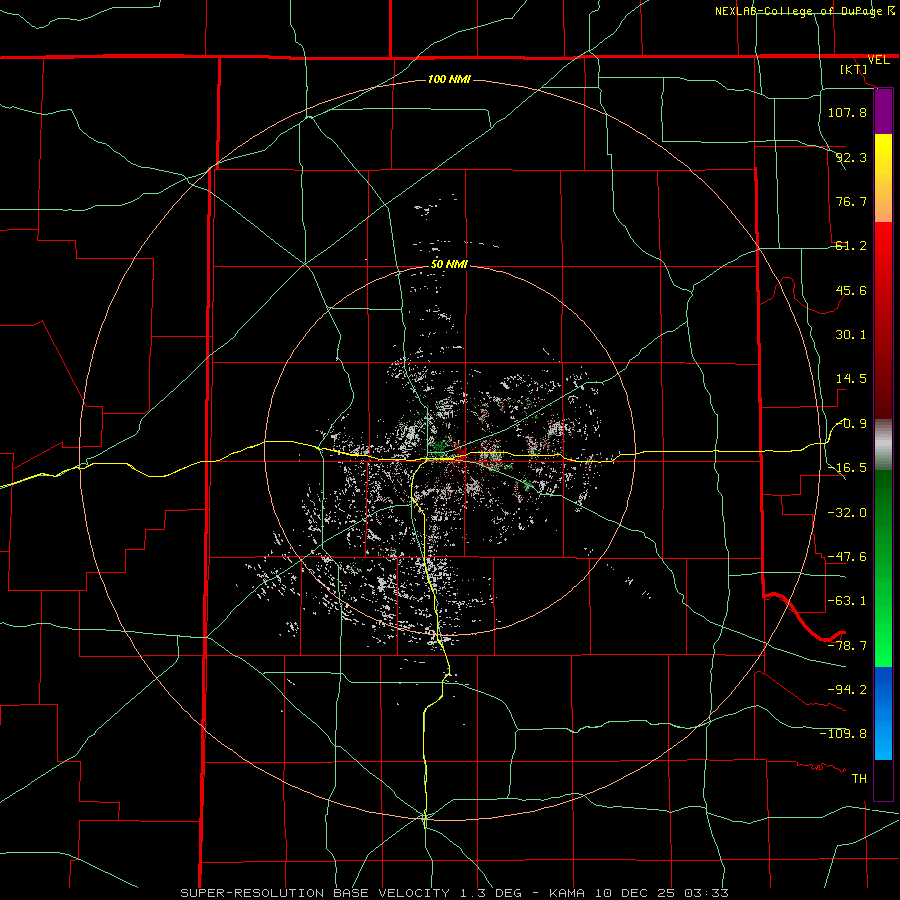The image size is (900, 900).
Task: Click the 14.5 velocity scale value
Action: pyautogui.click(x=851, y=379)
